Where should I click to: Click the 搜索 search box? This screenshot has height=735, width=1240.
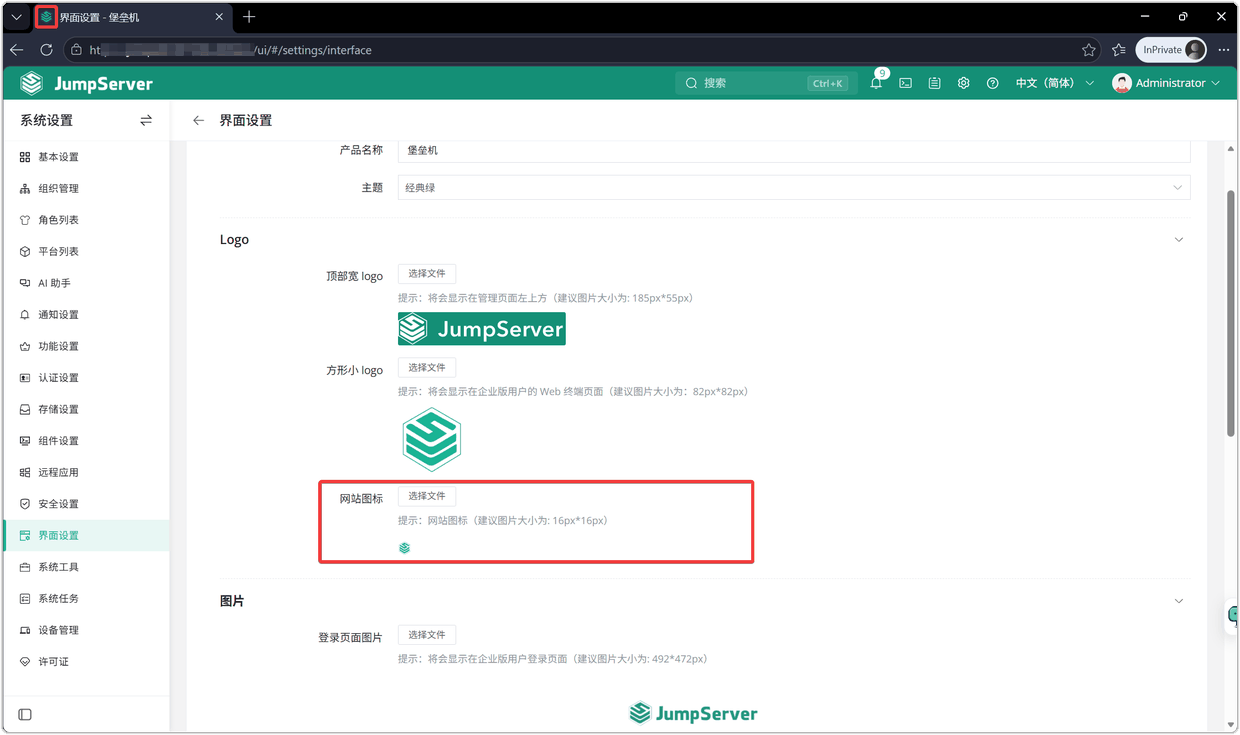coord(766,83)
